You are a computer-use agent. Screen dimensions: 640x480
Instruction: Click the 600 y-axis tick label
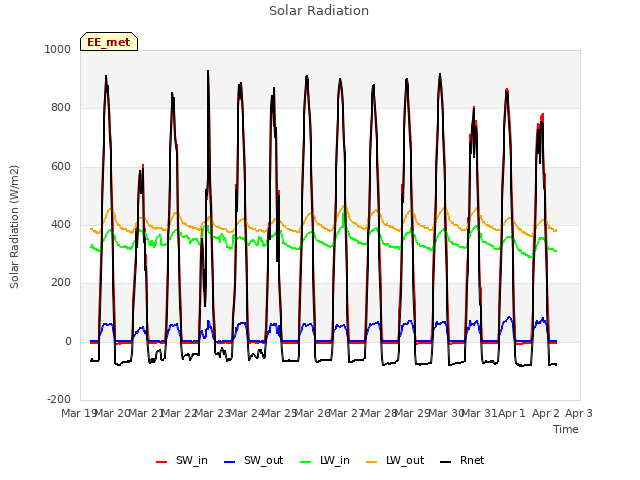pos(61,167)
